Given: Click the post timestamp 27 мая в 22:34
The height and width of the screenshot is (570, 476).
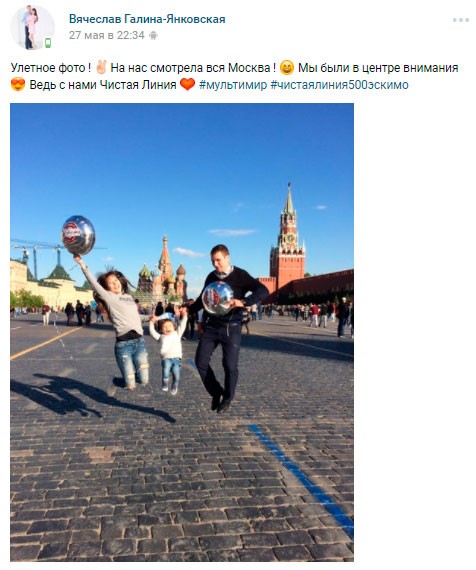Looking at the screenshot, I should click(107, 35).
